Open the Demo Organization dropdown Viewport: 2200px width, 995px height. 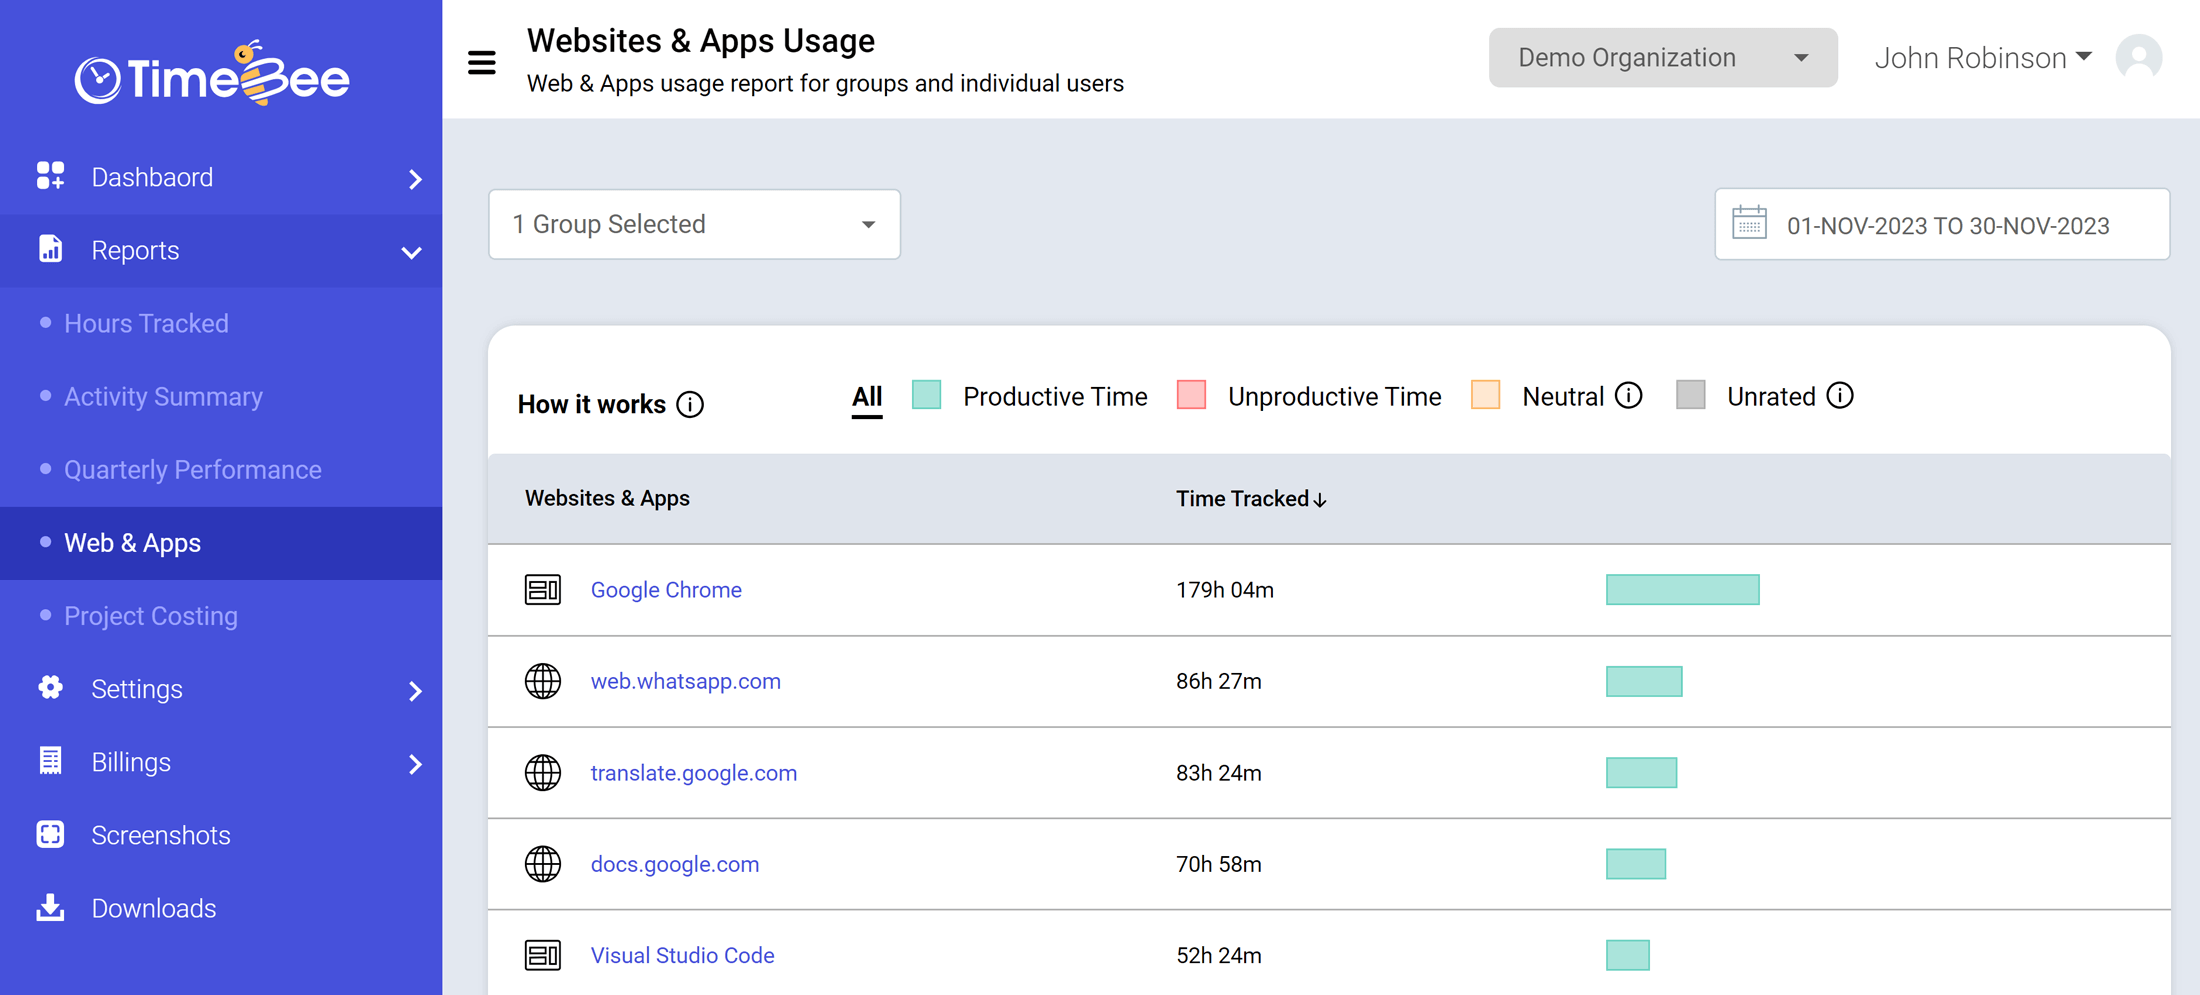click(1663, 57)
